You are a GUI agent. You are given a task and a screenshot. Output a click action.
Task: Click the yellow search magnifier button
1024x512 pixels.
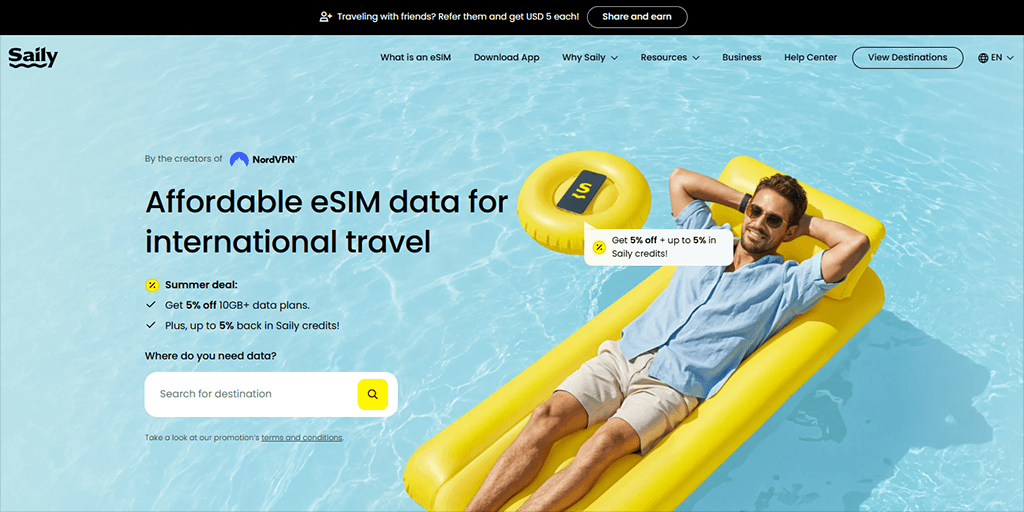point(372,394)
